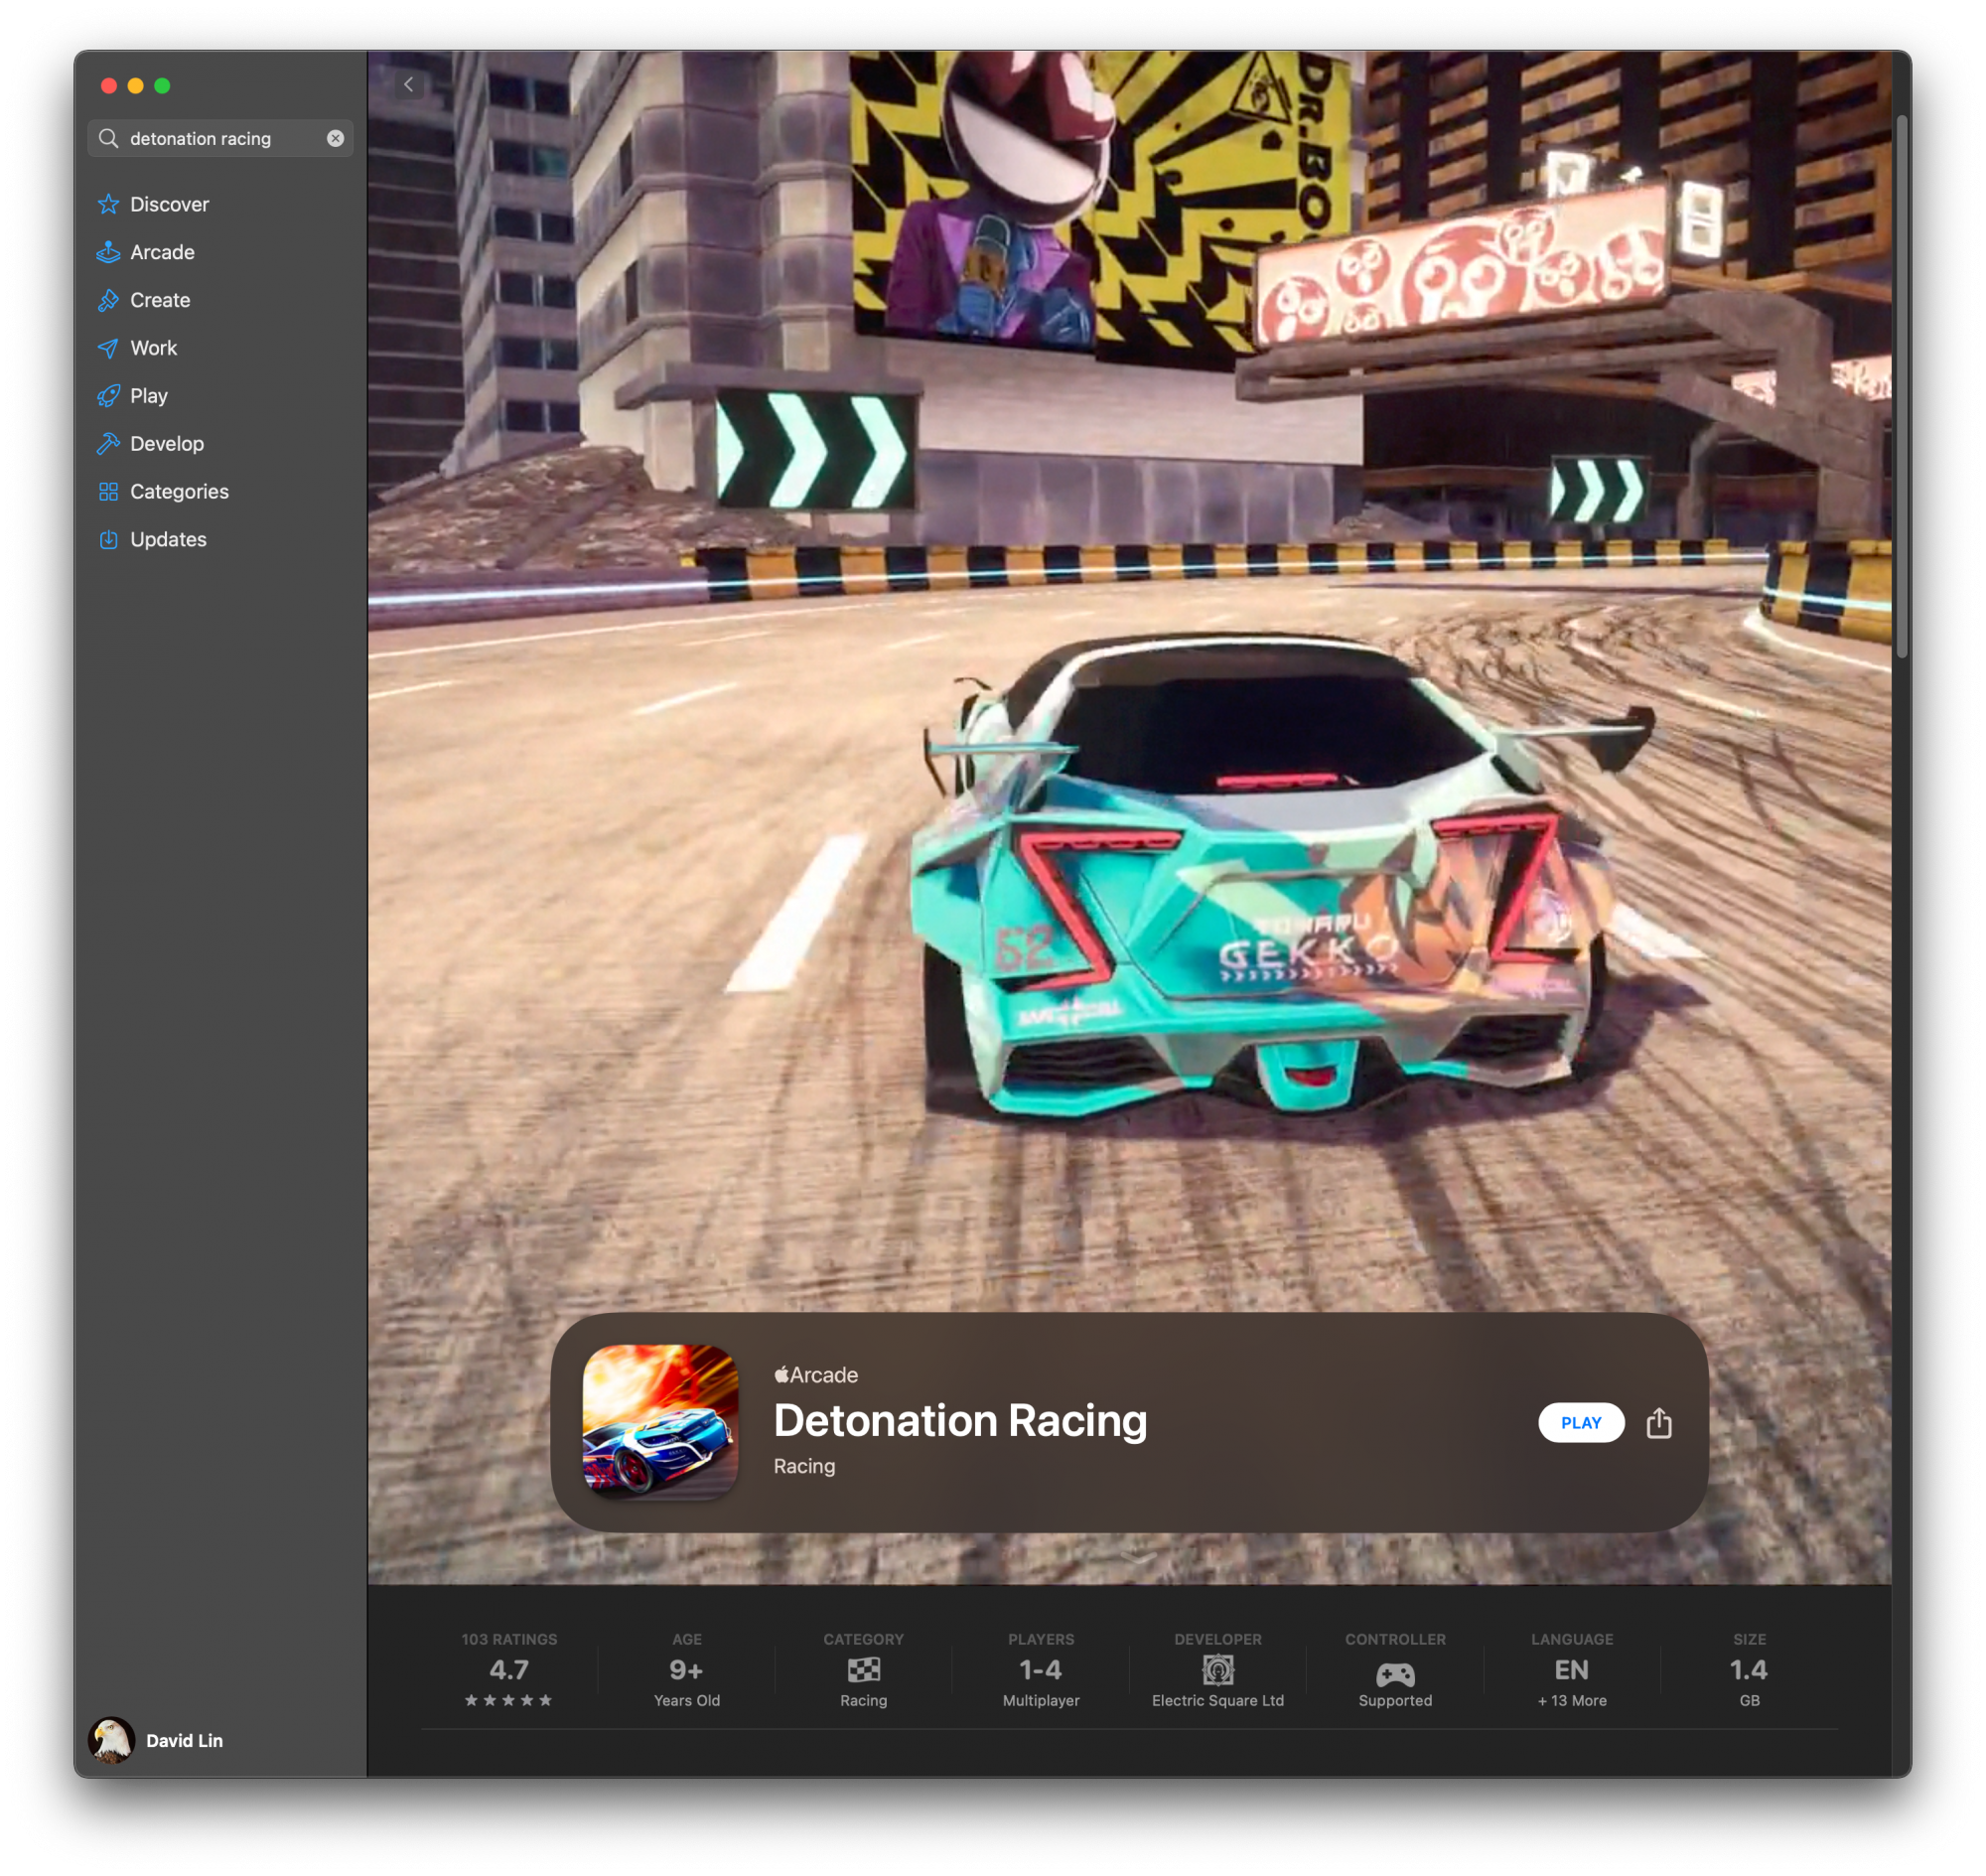
Task: Click the 103 RATINGS label
Action: click(x=509, y=1639)
